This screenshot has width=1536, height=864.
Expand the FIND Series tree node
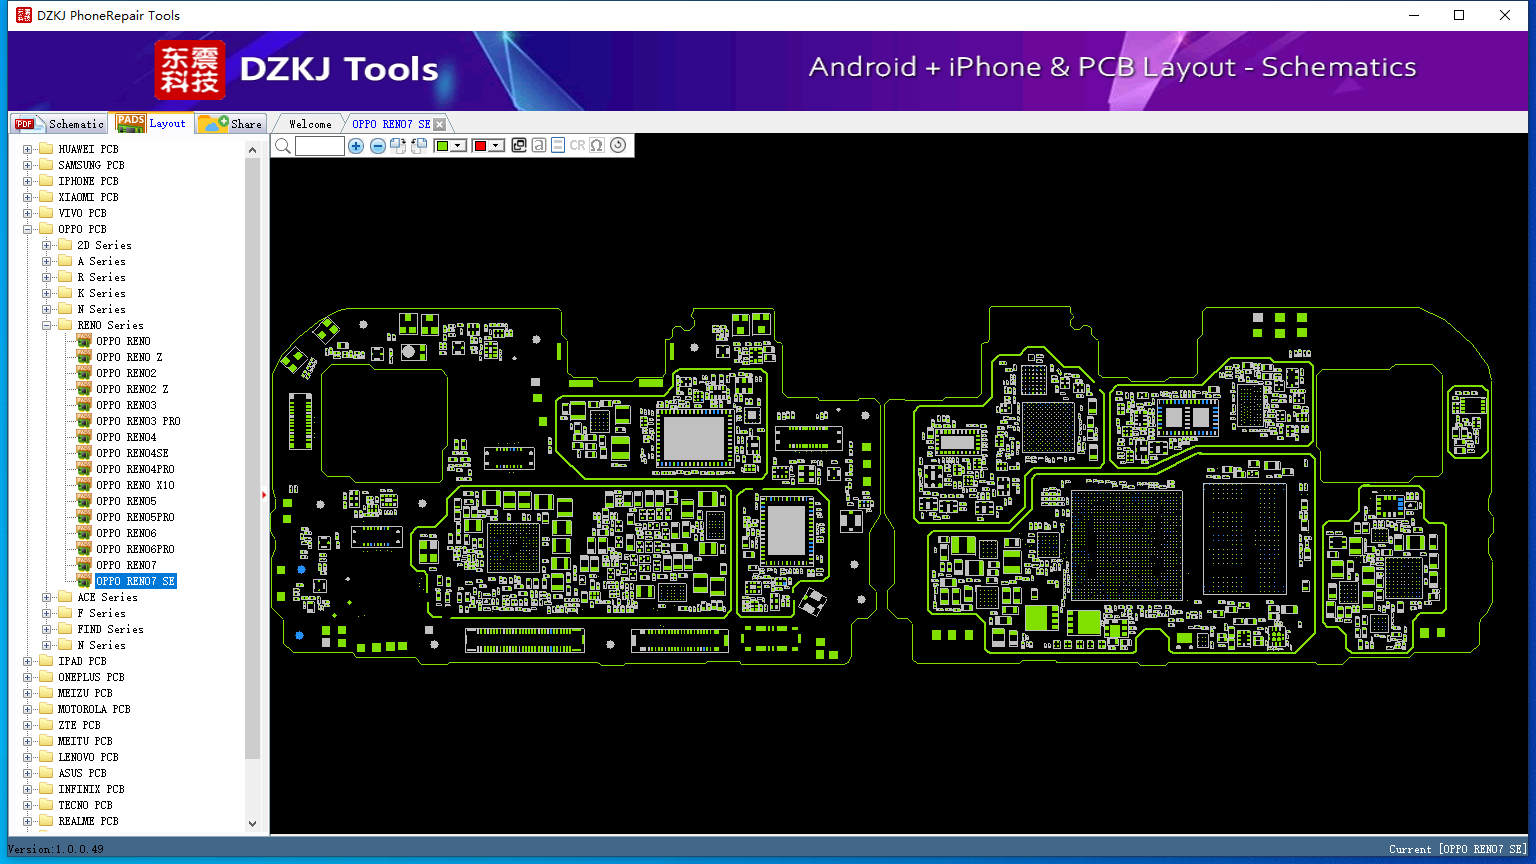[x=46, y=629]
